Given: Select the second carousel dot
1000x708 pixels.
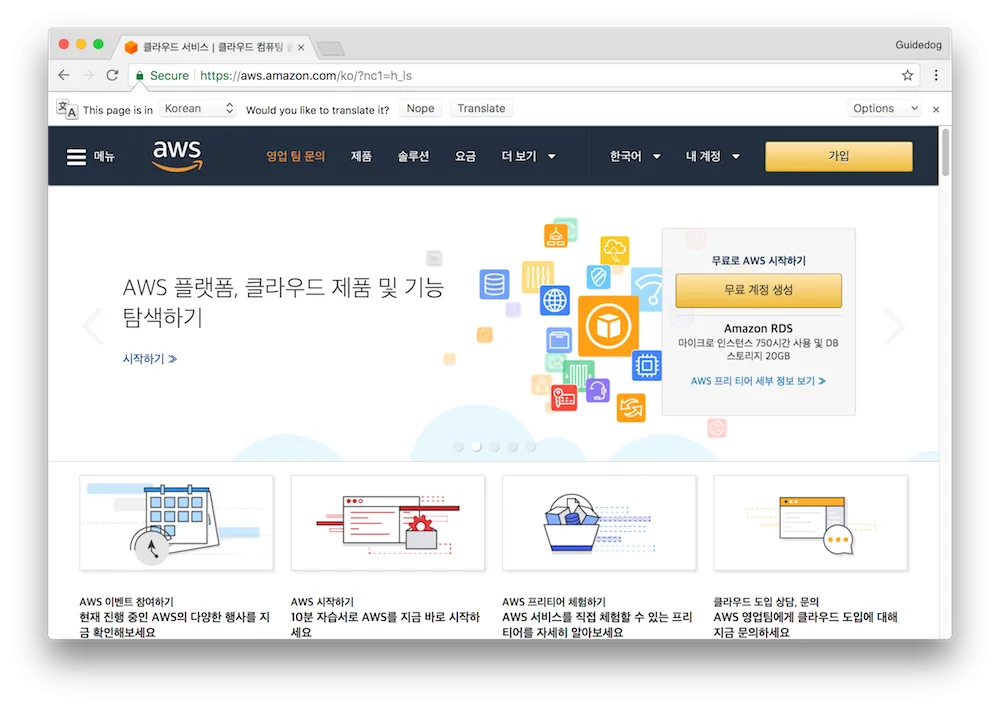Looking at the screenshot, I should click(x=476, y=446).
